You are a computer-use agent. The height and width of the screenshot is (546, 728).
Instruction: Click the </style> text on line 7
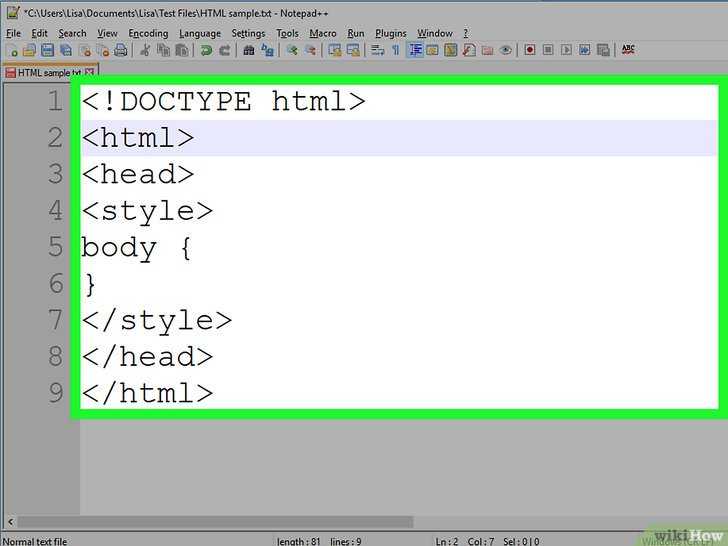[x=156, y=320]
